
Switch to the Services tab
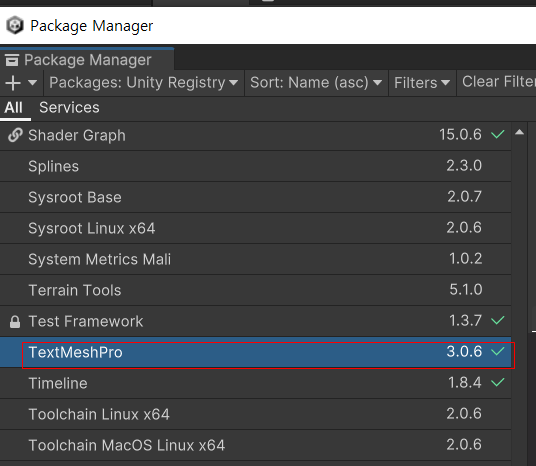point(69,108)
